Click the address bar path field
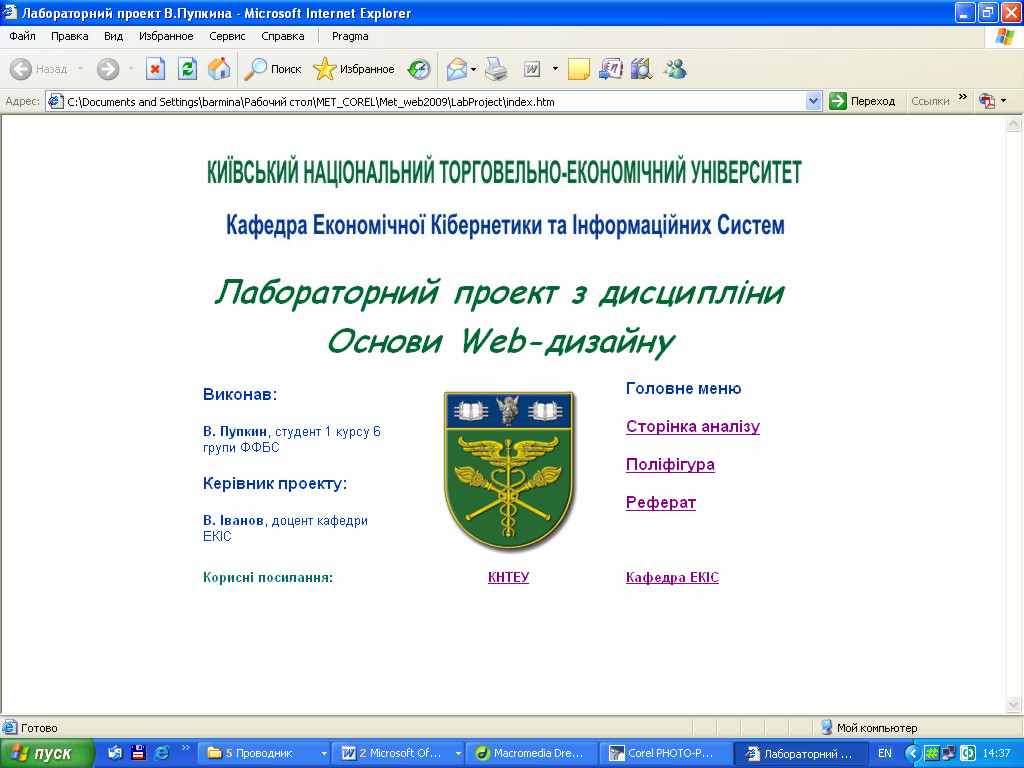Viewport: 1024px width, 768px height. pos(434,101)
